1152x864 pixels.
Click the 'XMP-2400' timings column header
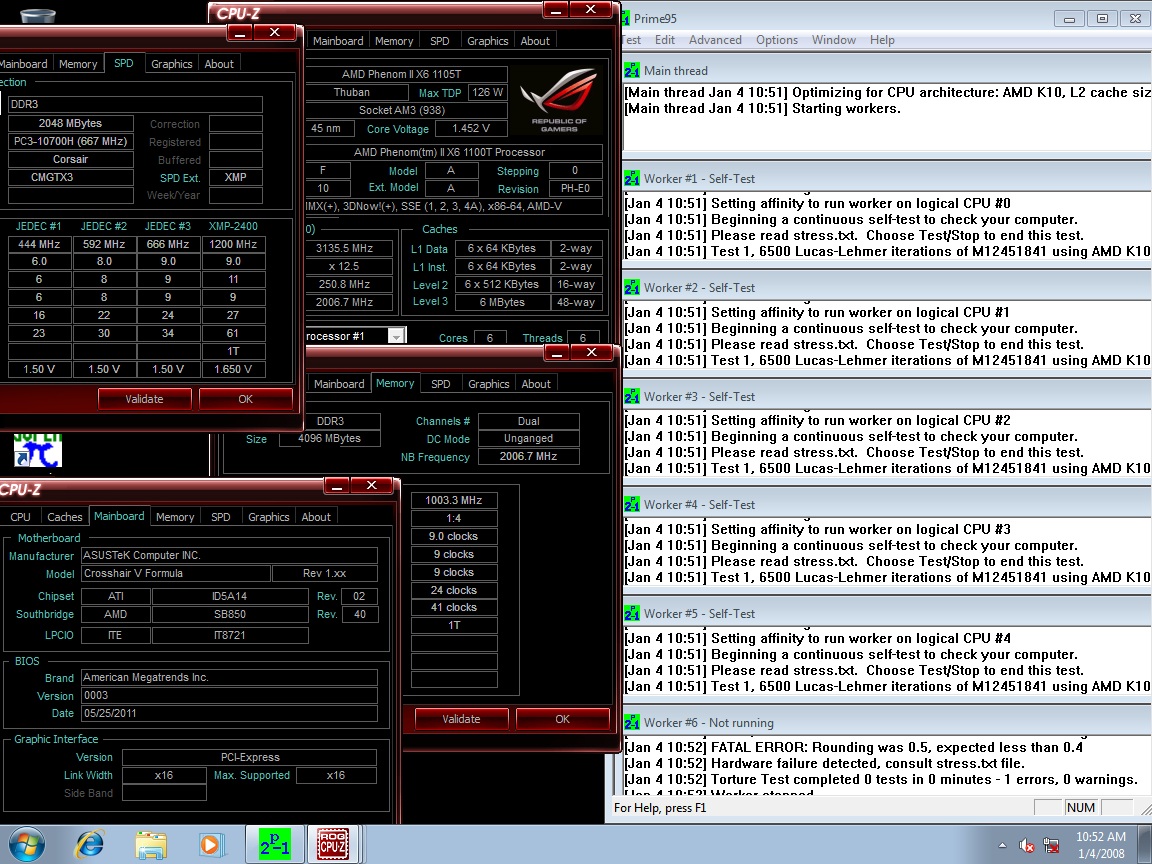(x=233, y=226)
